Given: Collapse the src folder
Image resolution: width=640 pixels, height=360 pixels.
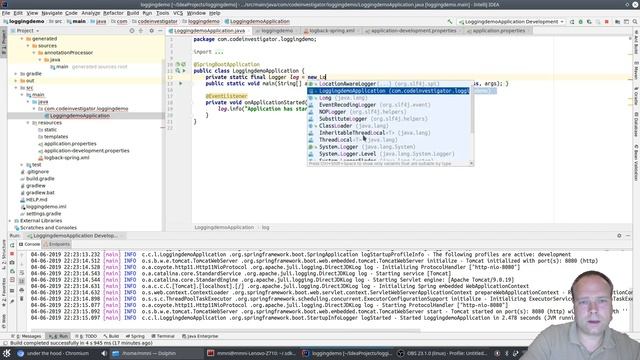Looking at the screenshot, I should click(16, 88).
